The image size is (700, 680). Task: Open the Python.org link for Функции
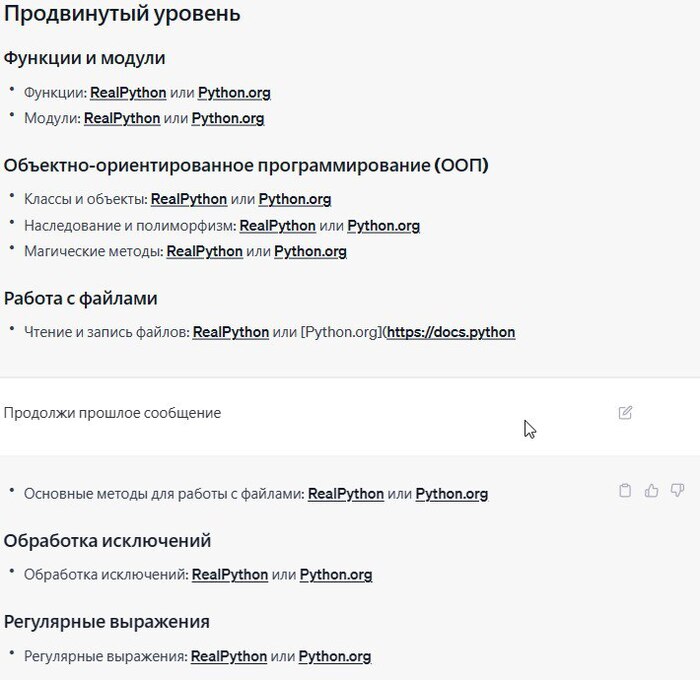[x=234, y=93]
